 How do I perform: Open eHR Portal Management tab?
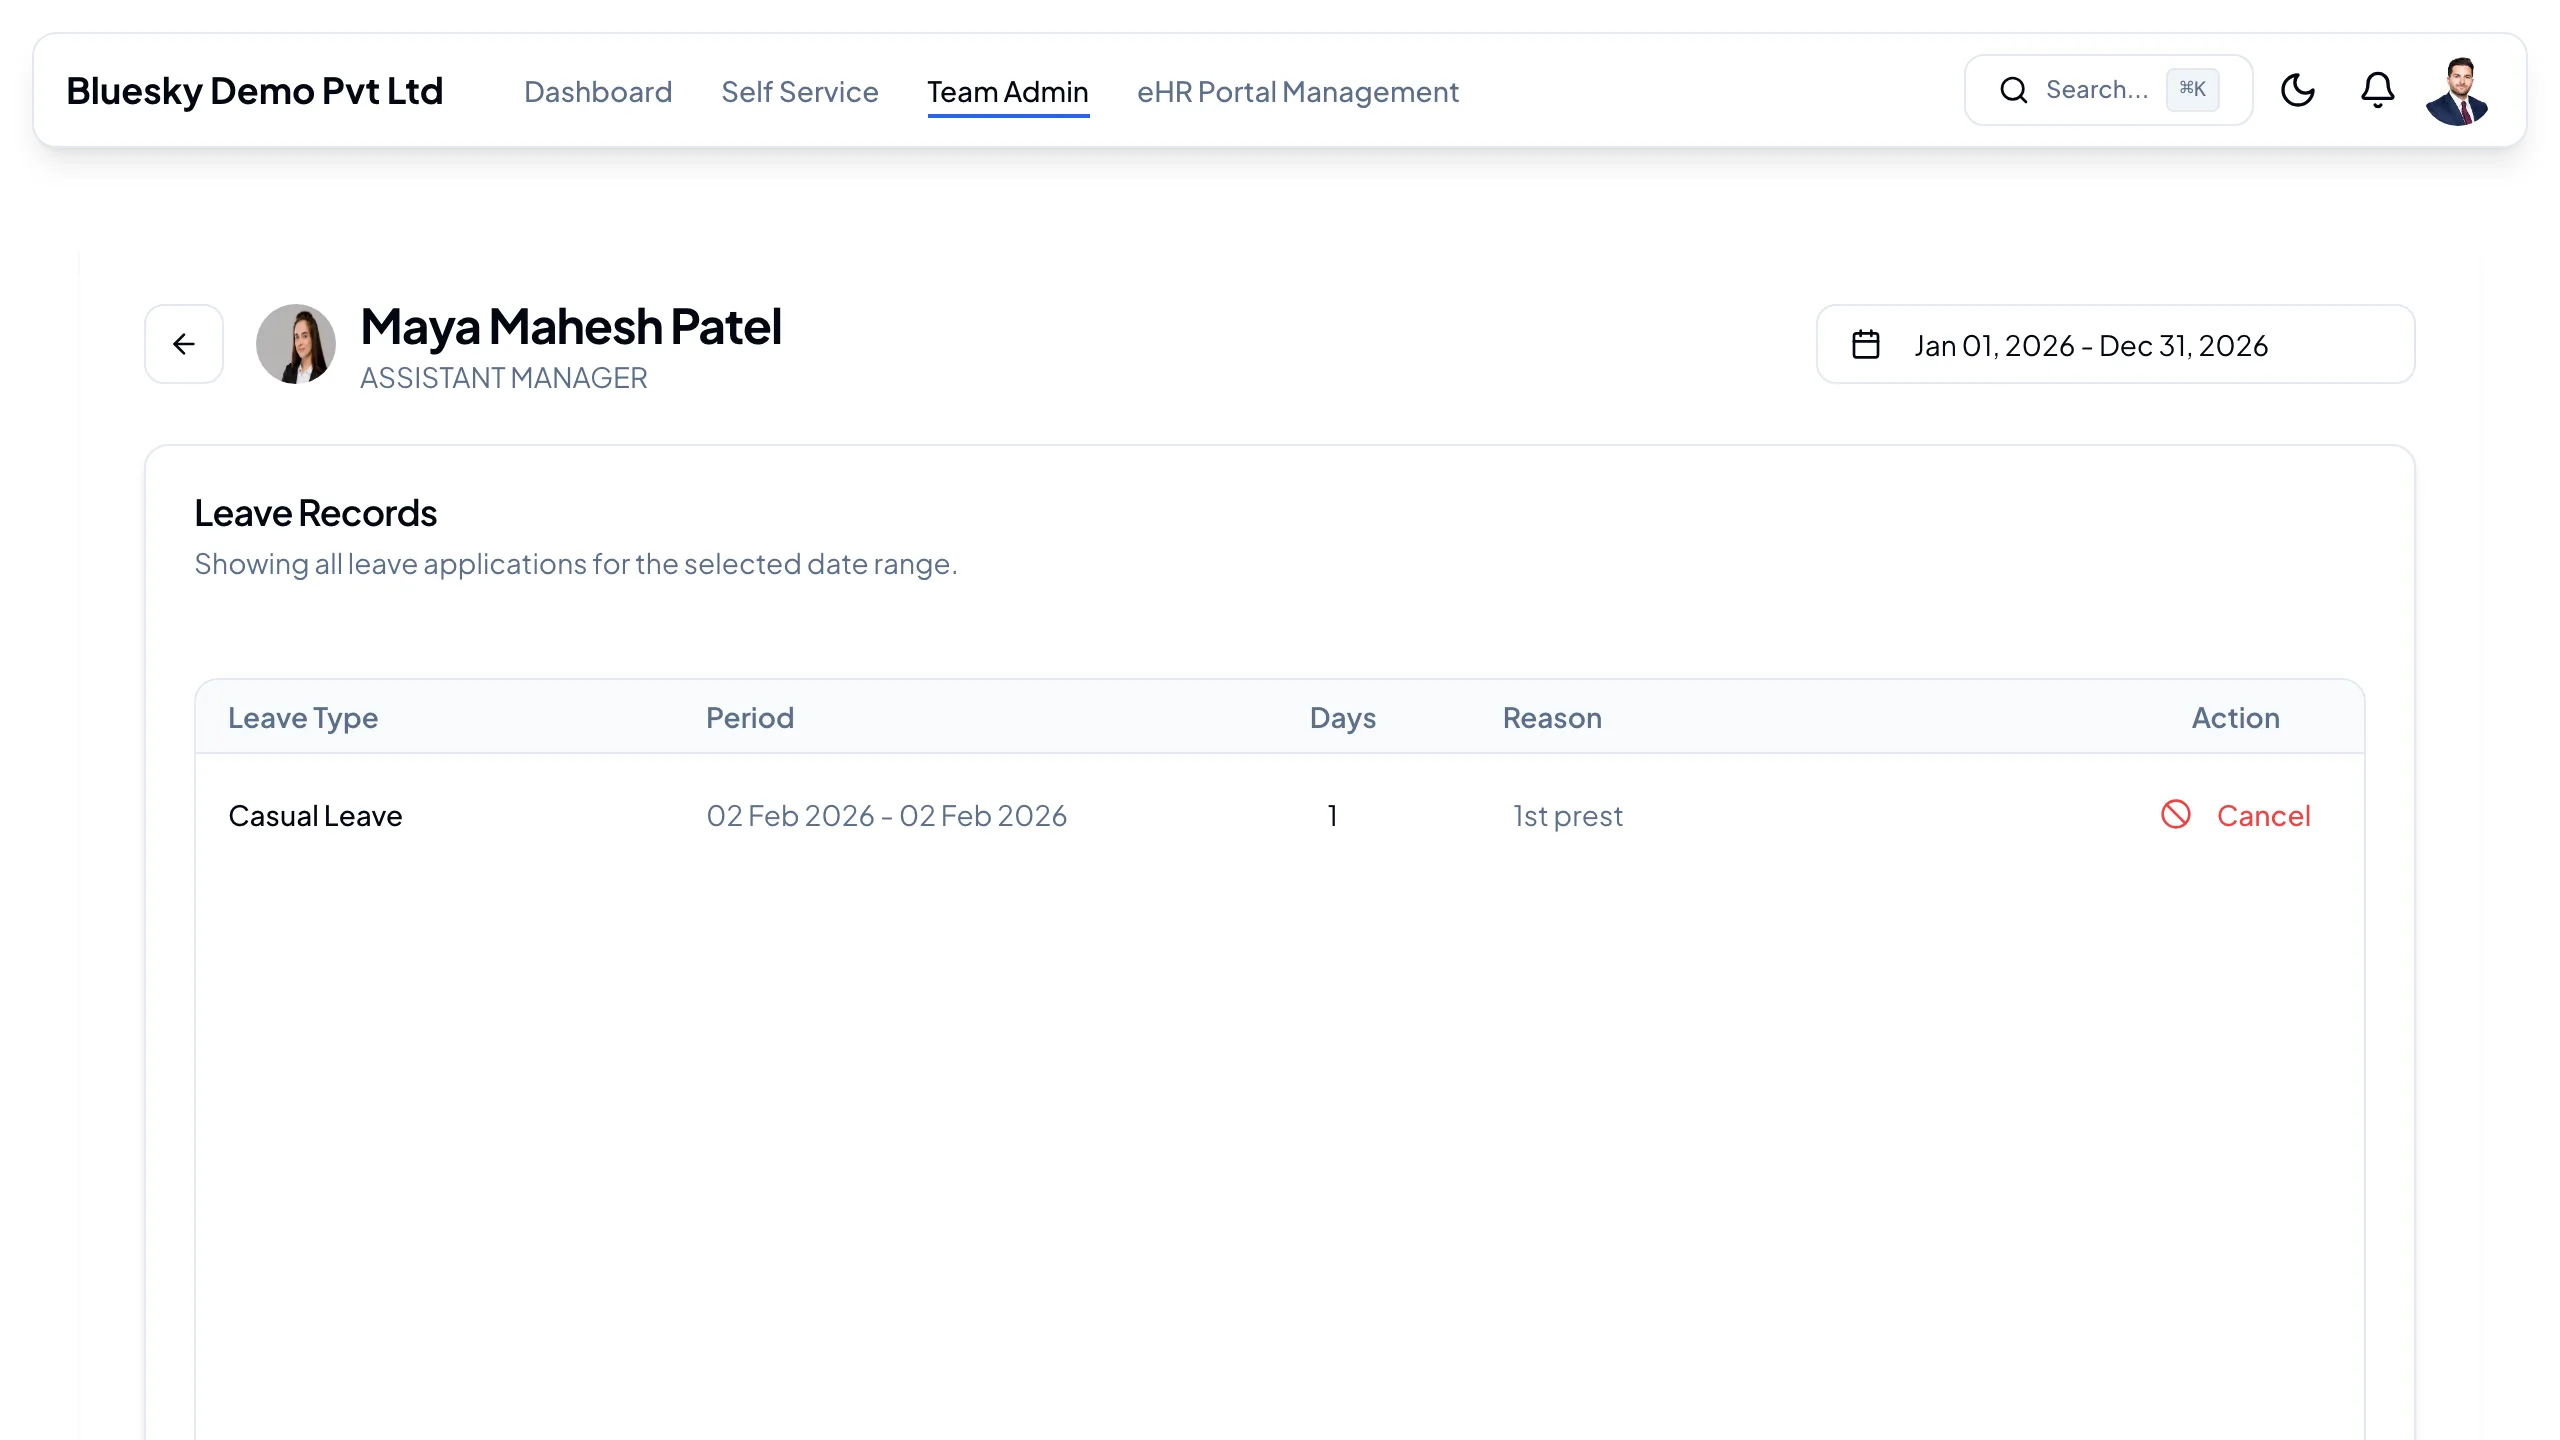click(x=1298, y=91)
